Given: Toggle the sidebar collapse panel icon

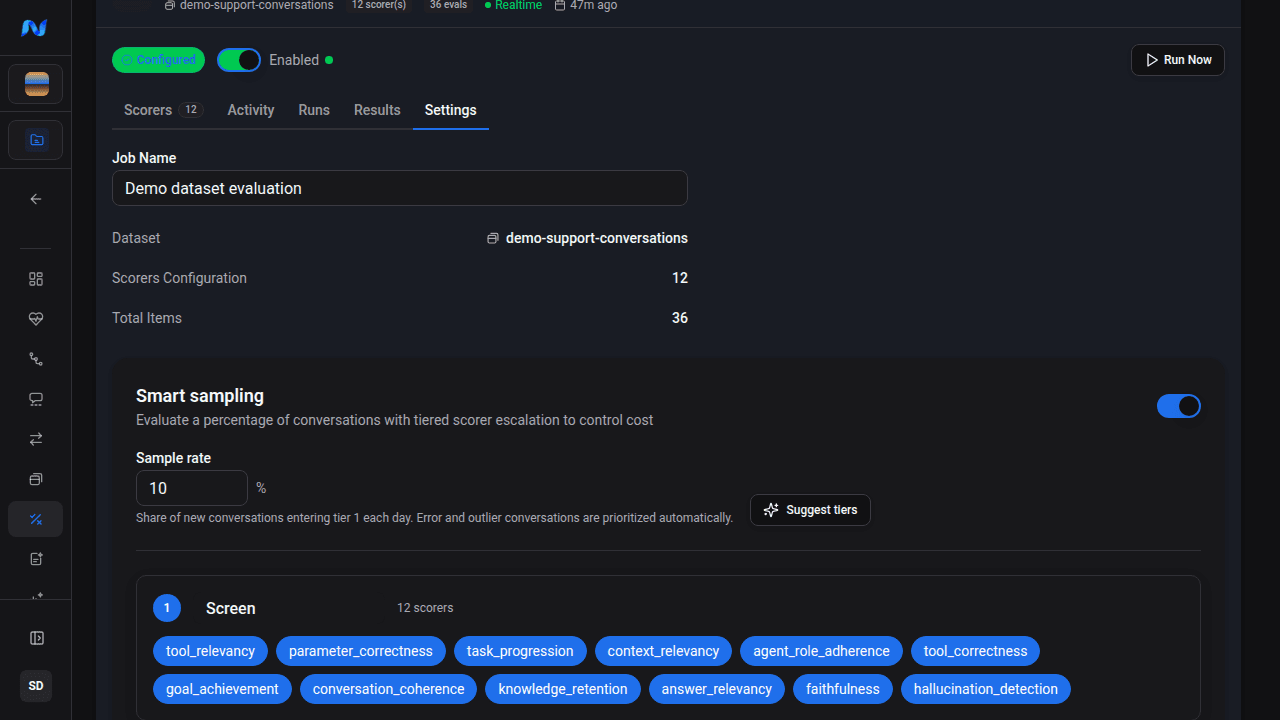Looking at the screenshot, I should 36,638.
